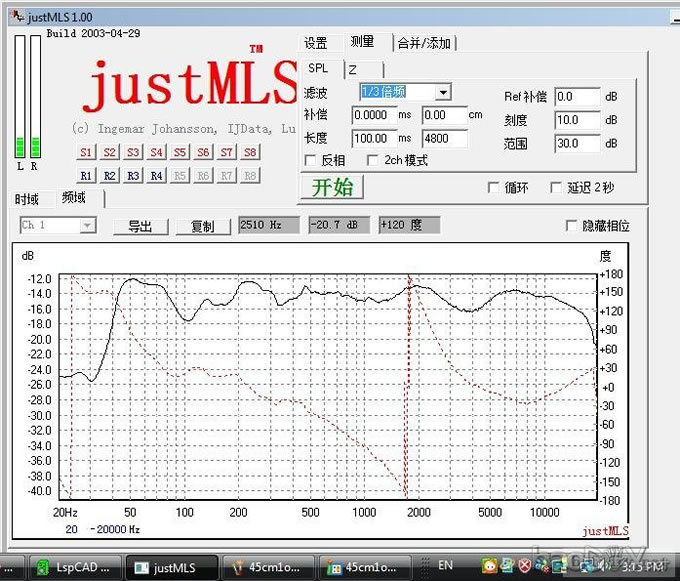Image resolution: width=680 pixels, height=581 pixels.
Task: Switch to the 时域 time domain tab
Action: 28,199
